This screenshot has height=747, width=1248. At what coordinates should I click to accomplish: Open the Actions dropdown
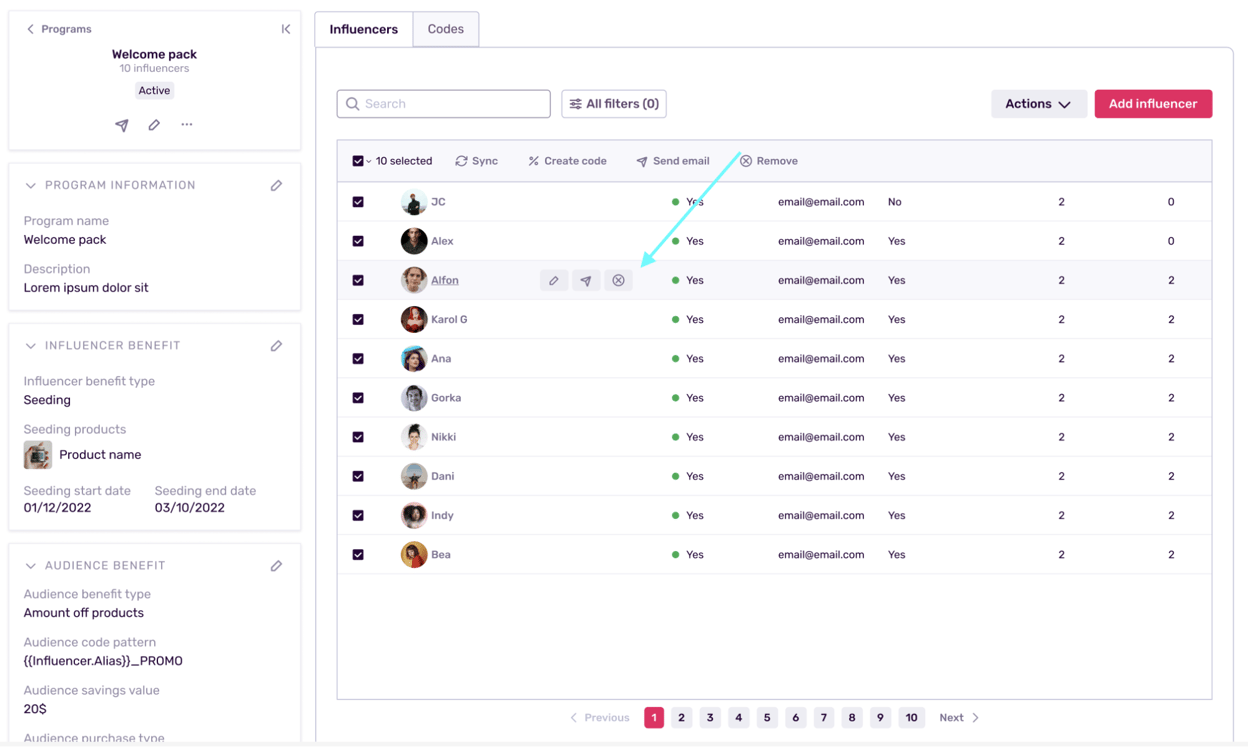point(1039,103)
